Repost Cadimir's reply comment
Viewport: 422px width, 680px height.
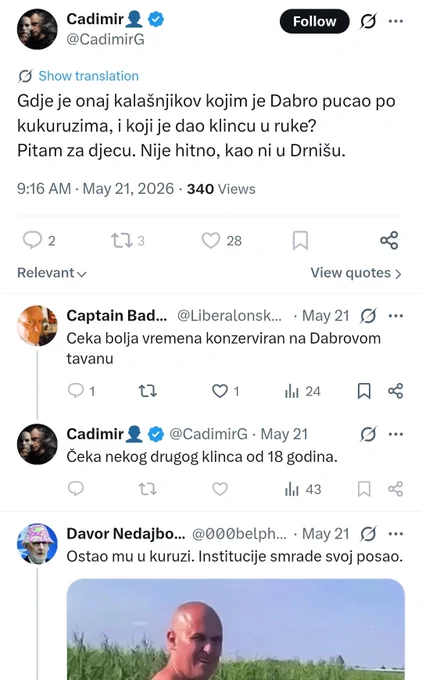147,489
